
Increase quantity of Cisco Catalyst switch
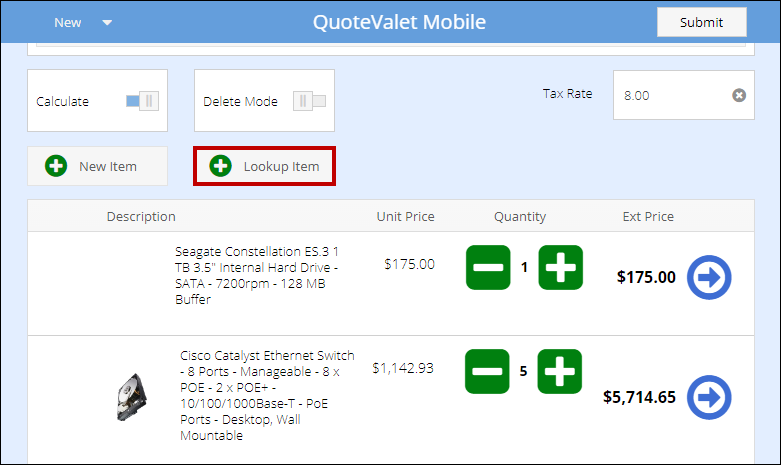click(x=560, y=371)
